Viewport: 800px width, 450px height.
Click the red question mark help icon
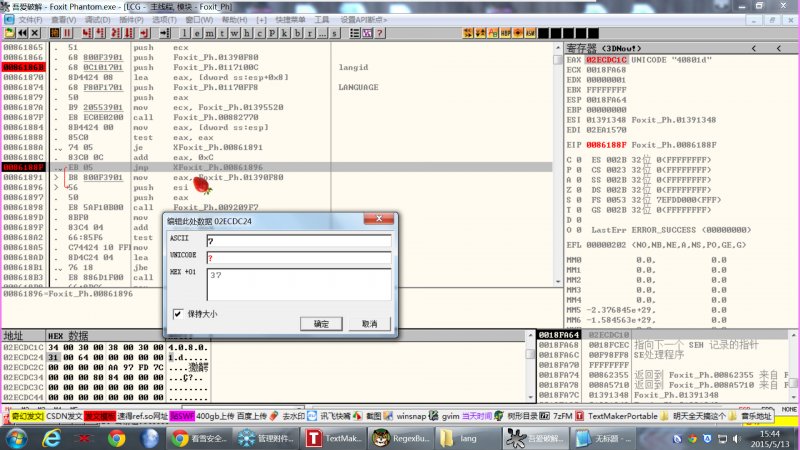click(x=380, y=33)
